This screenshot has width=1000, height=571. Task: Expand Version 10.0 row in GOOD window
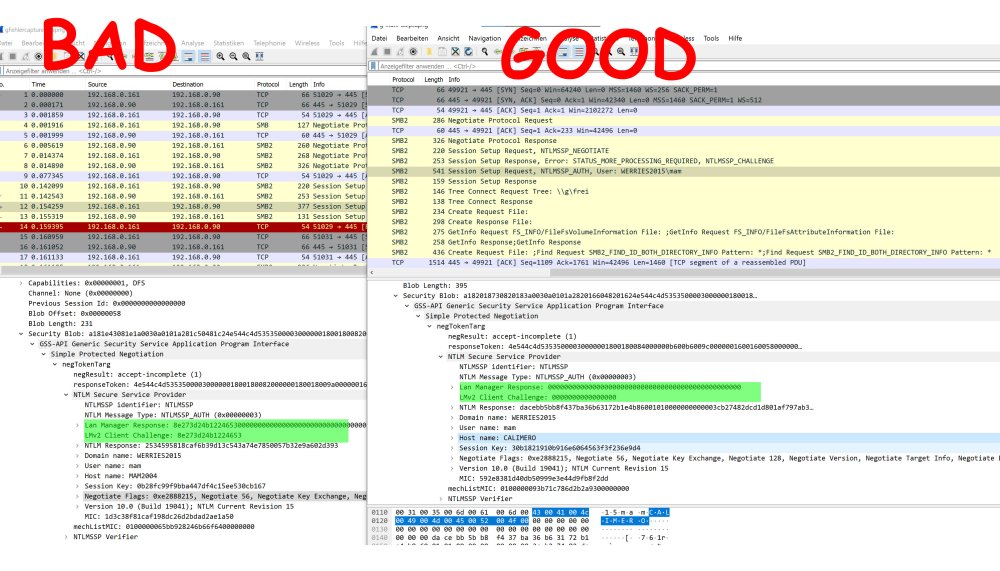[453, 468]
